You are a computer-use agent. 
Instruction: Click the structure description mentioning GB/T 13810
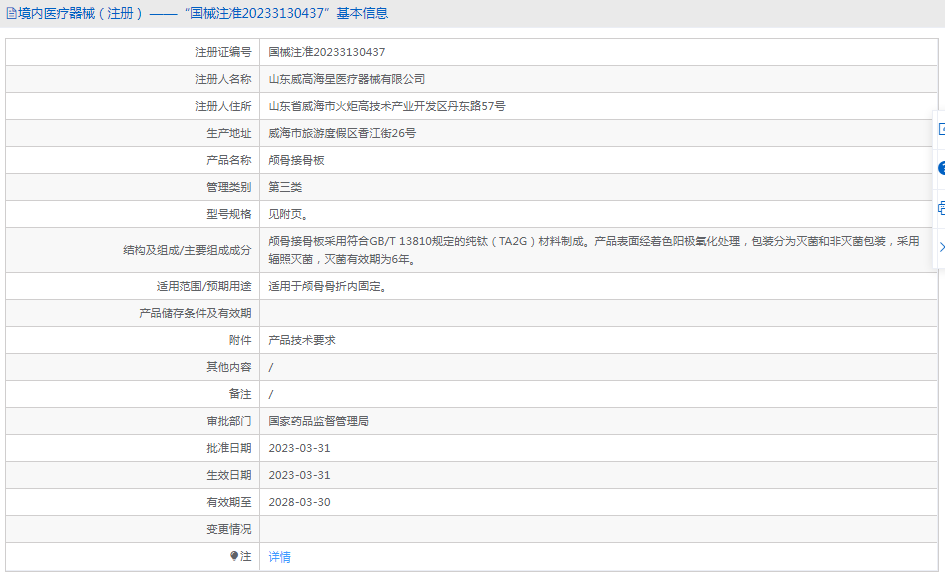coord(594,250)
